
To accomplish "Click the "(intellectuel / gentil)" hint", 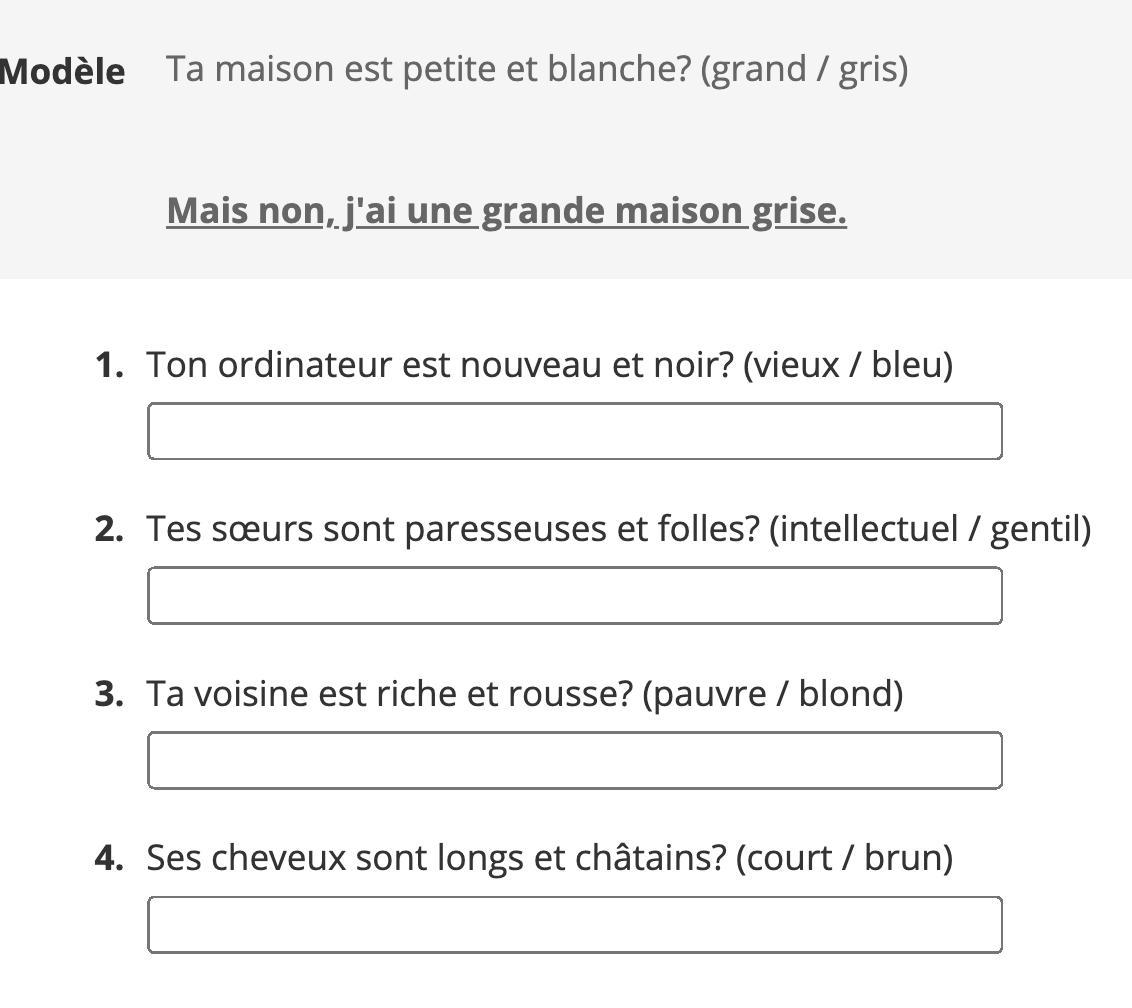I will click(930, 529).
